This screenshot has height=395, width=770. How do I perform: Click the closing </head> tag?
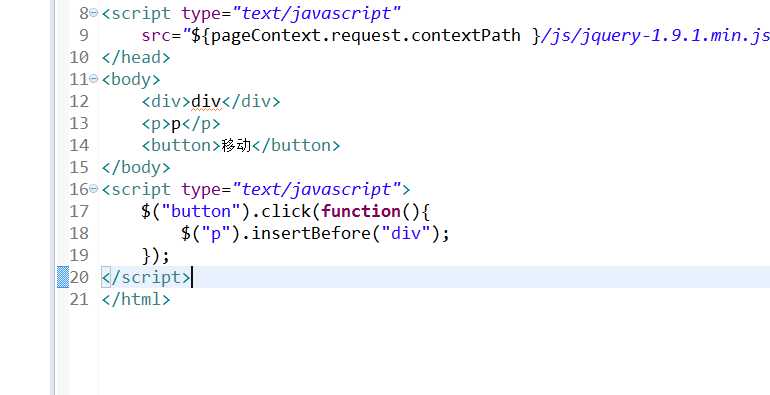click(136, 57)
